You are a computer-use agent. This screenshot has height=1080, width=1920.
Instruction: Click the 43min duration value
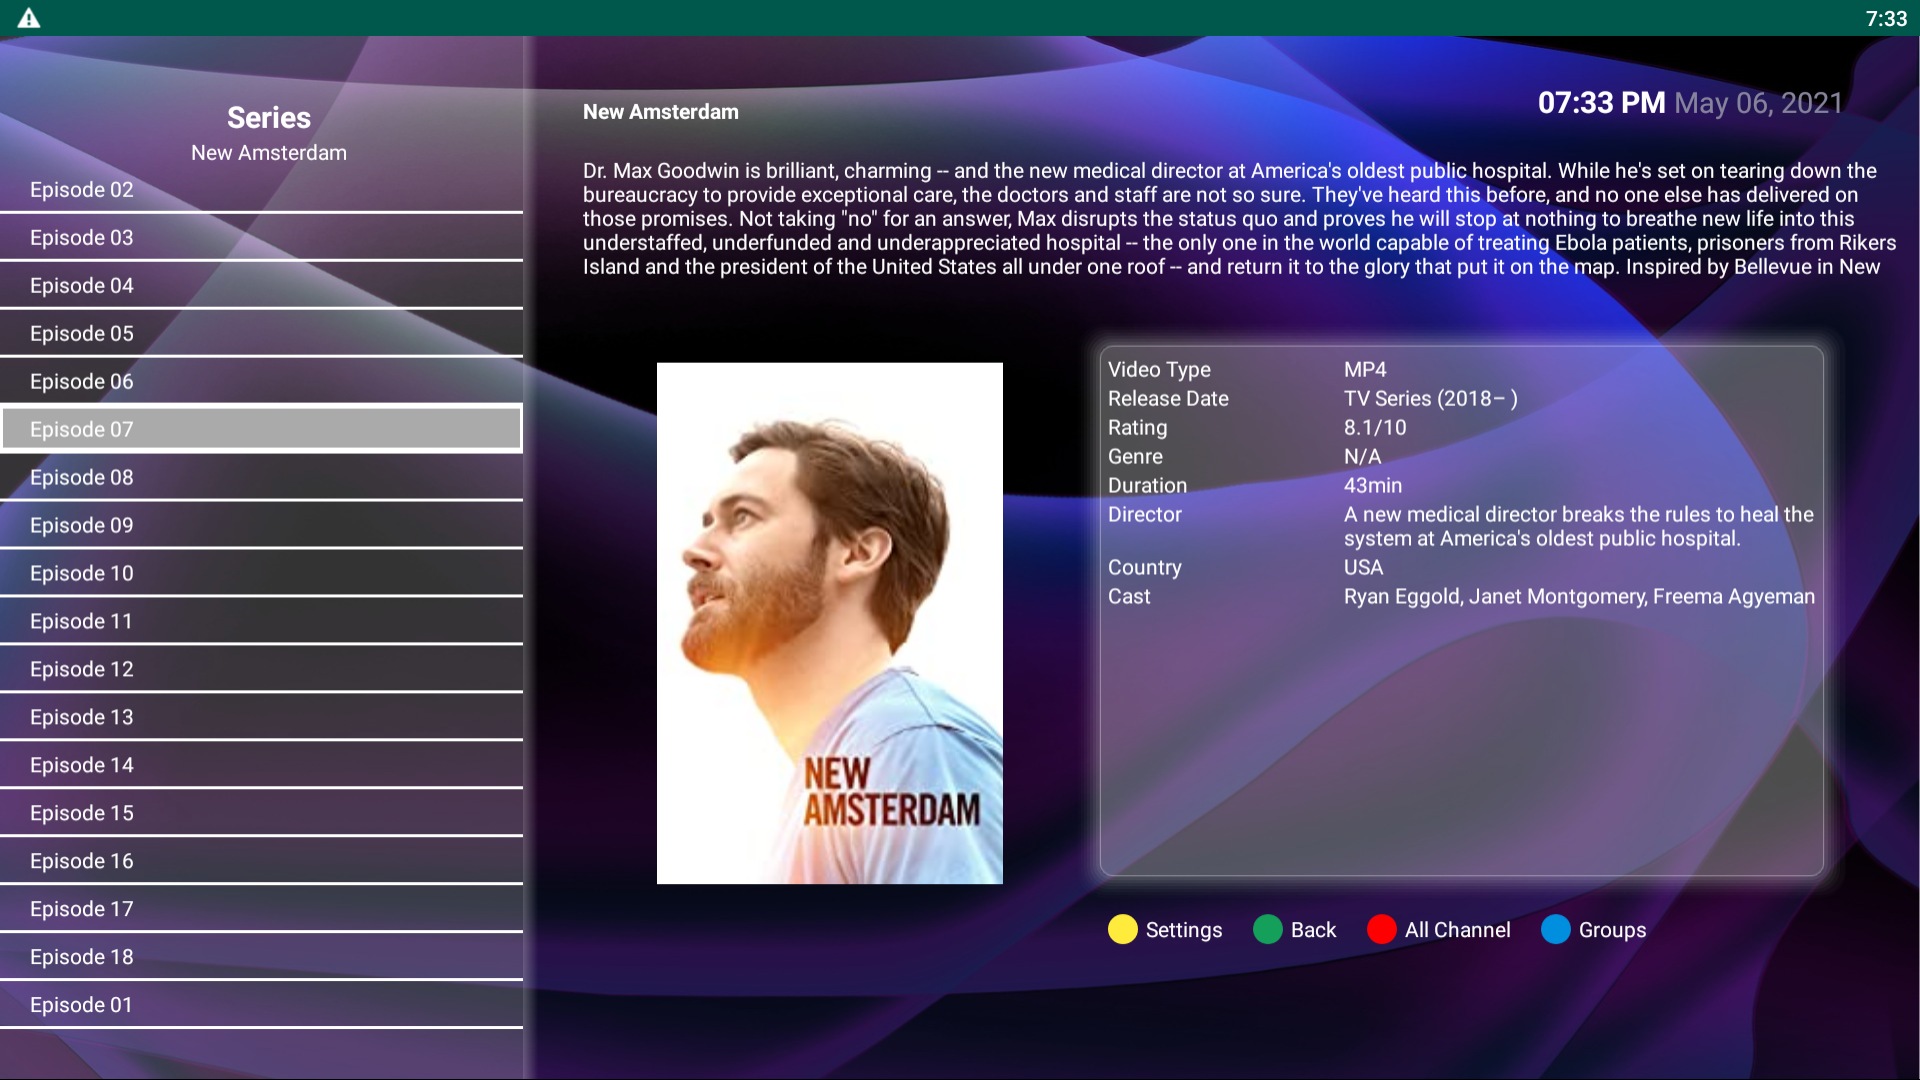1373,486
